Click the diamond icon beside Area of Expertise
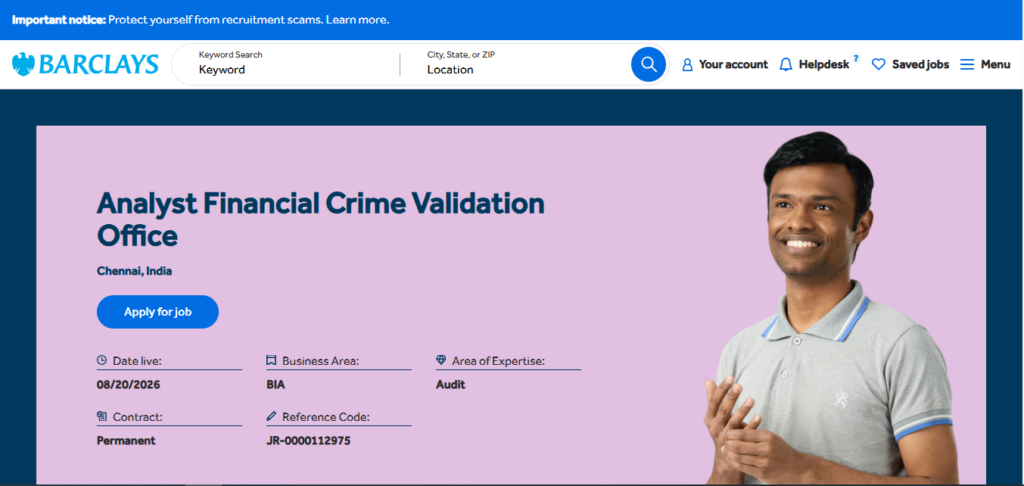 [x=441, y=360]
